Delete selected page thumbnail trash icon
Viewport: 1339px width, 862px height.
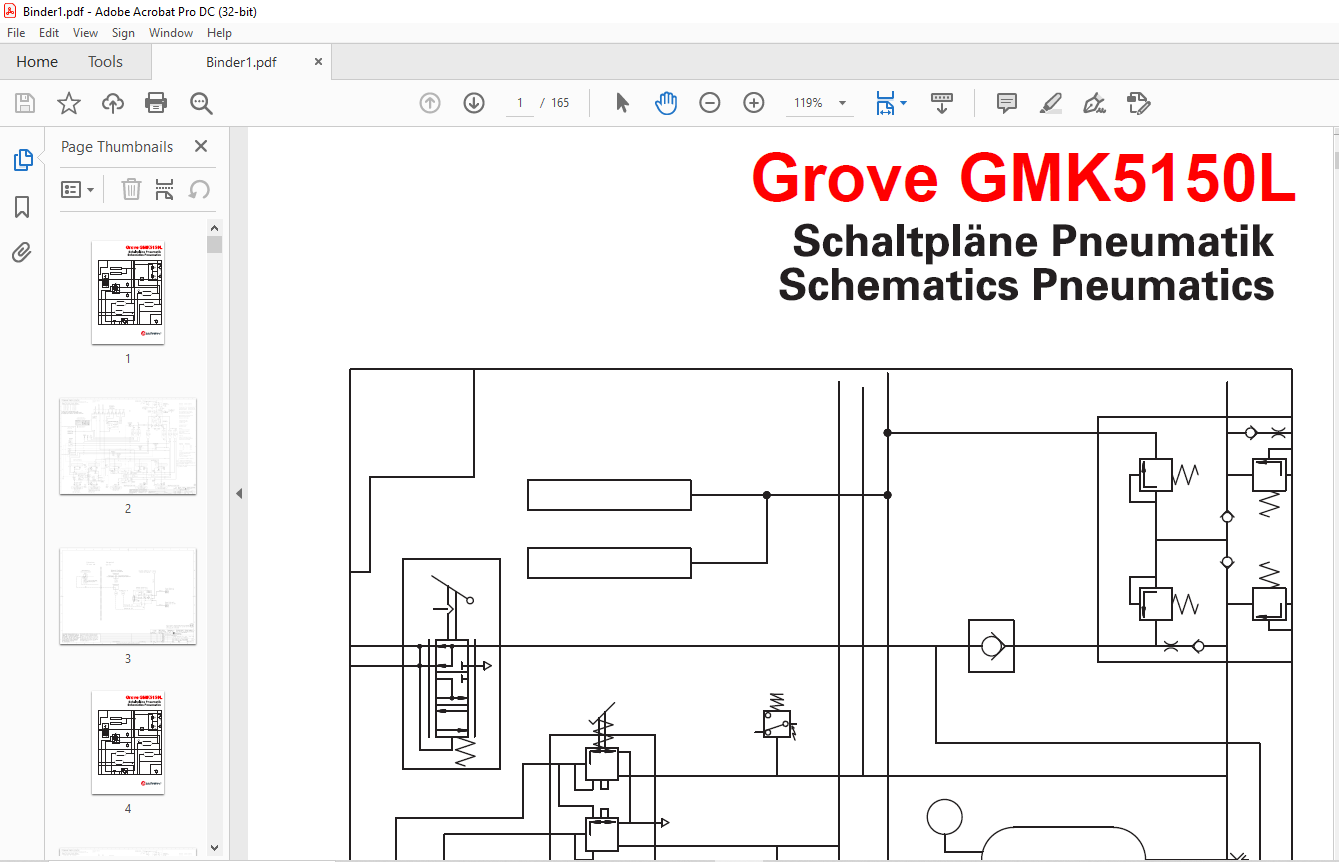click(131, 189)
